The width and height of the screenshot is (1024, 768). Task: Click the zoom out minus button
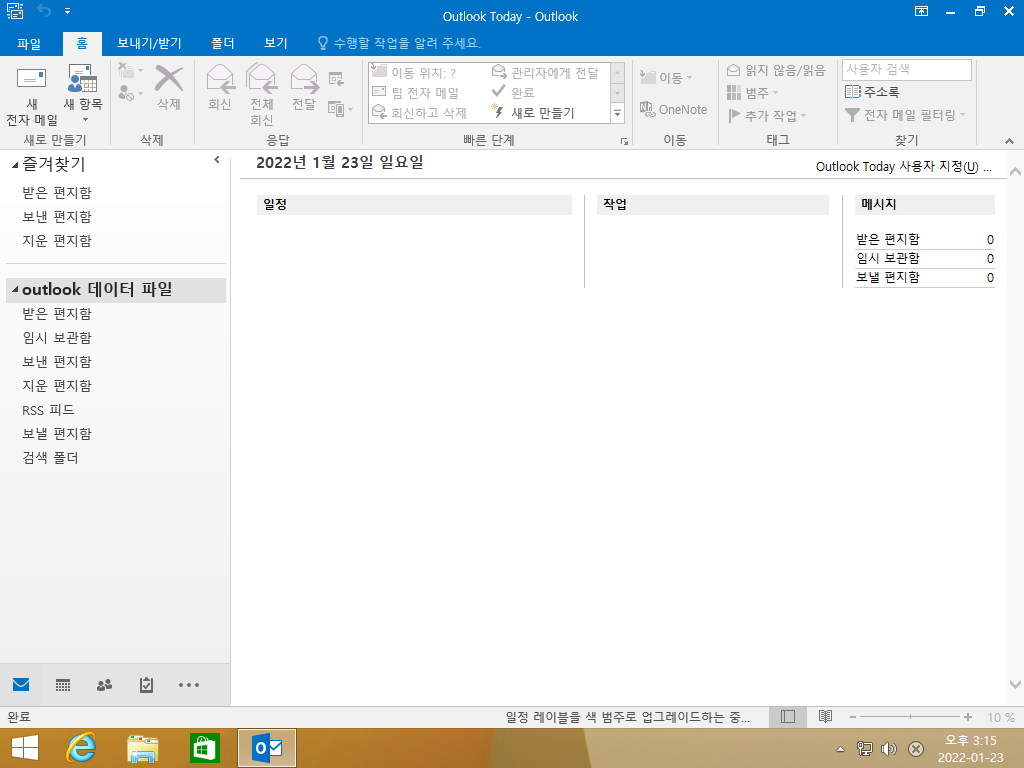tap(852, 716)
